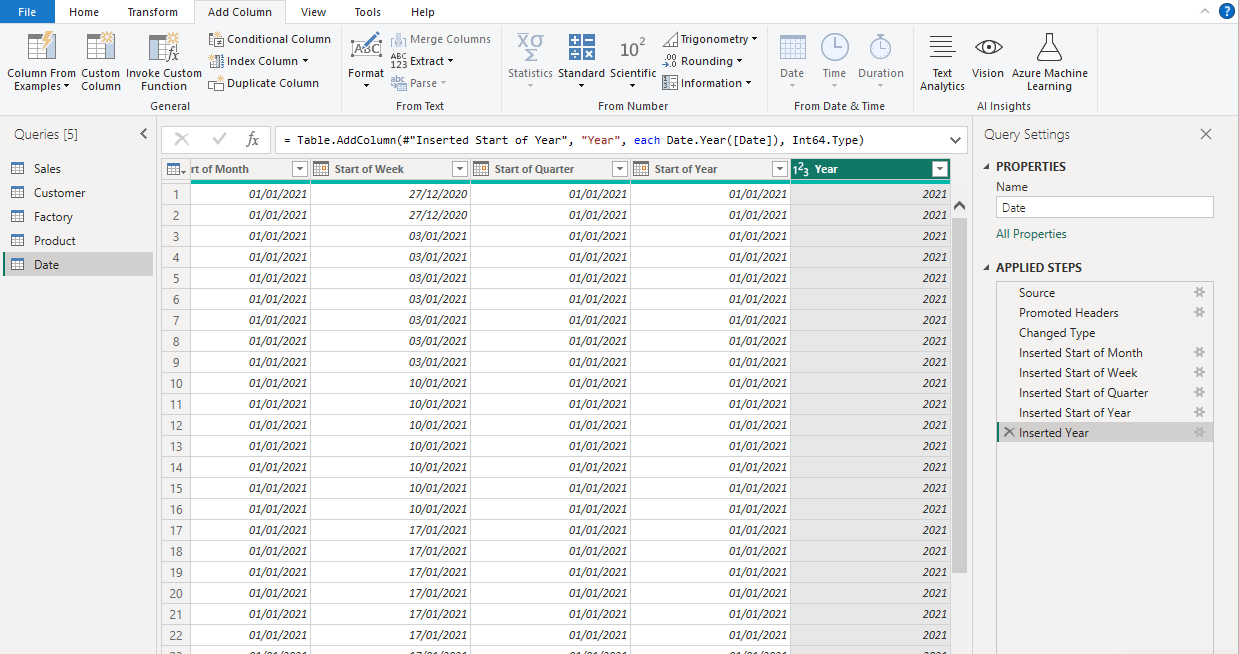Viewport: 1239px width, 654px height.
Task: Click into the formula bar text
Action: tap(610, 140)
